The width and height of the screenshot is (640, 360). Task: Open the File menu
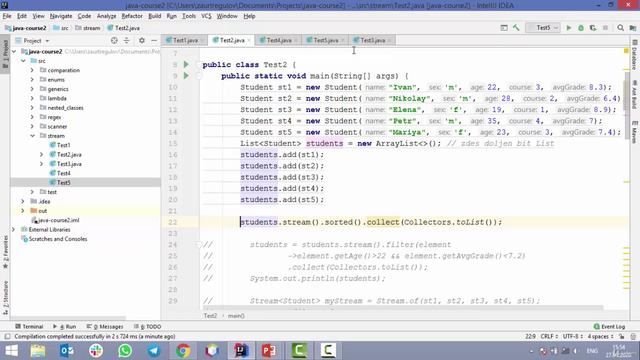(x=7, y=16)
